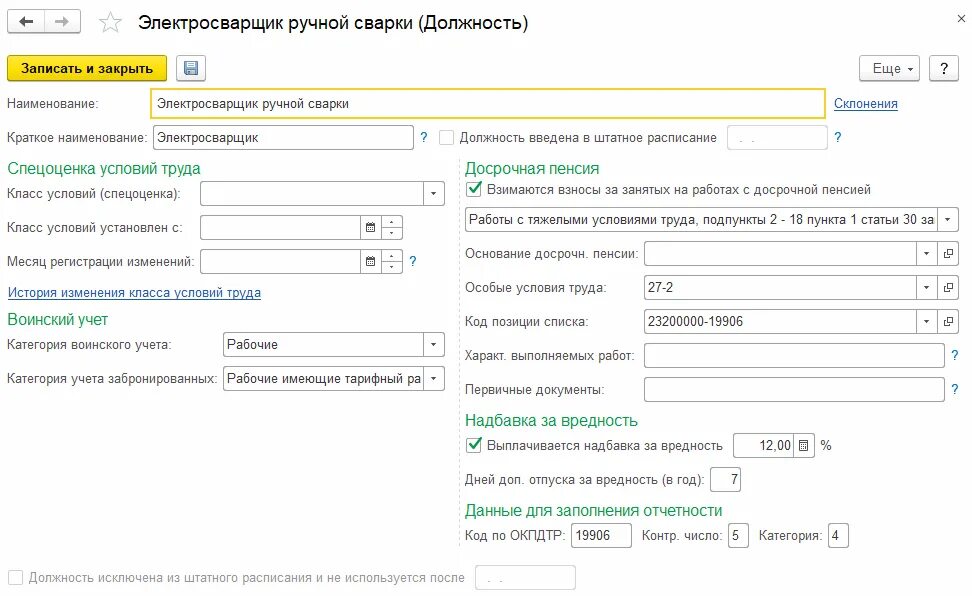Screen dimensions: 972x596
Task: Open calendar for class conditions date
Action: pos(370,228)
